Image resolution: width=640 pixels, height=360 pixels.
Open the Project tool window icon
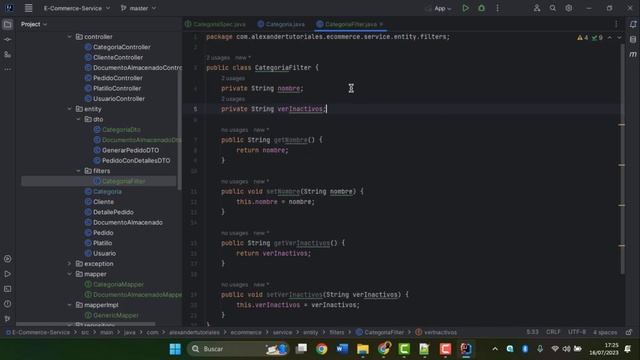click(x=7, y=24)
